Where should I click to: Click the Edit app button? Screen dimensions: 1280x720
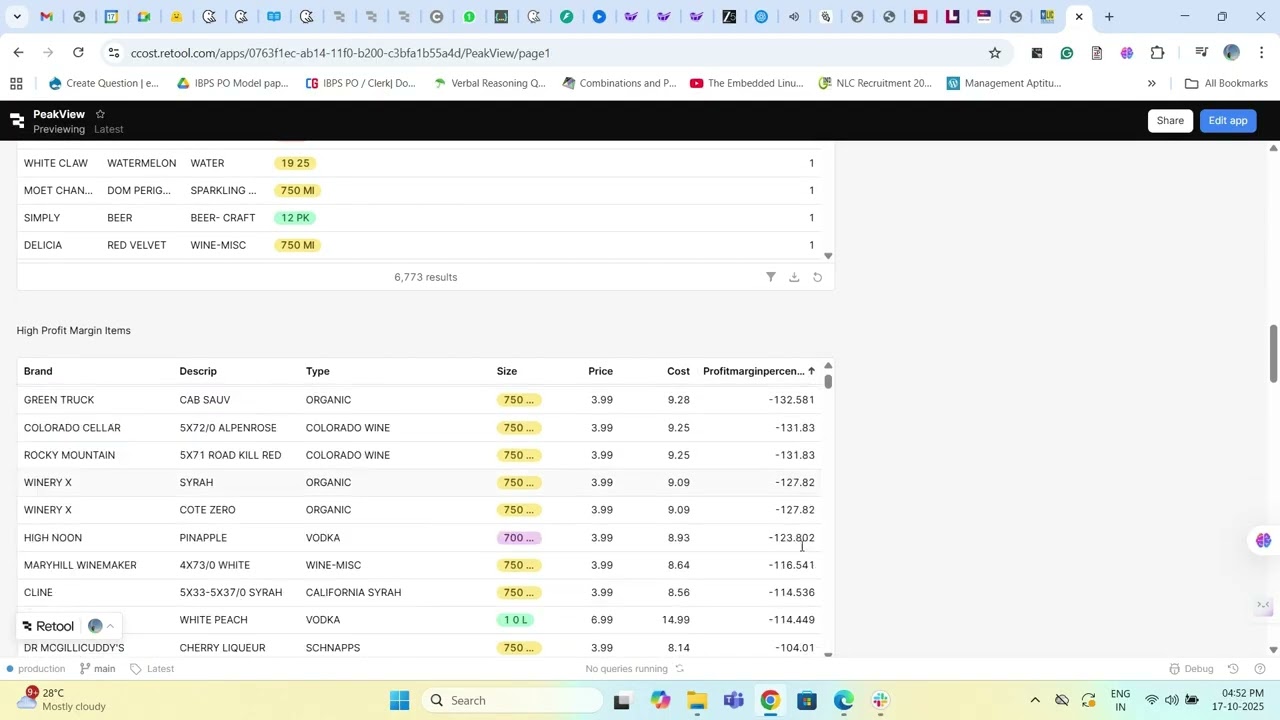point(1228,121)
